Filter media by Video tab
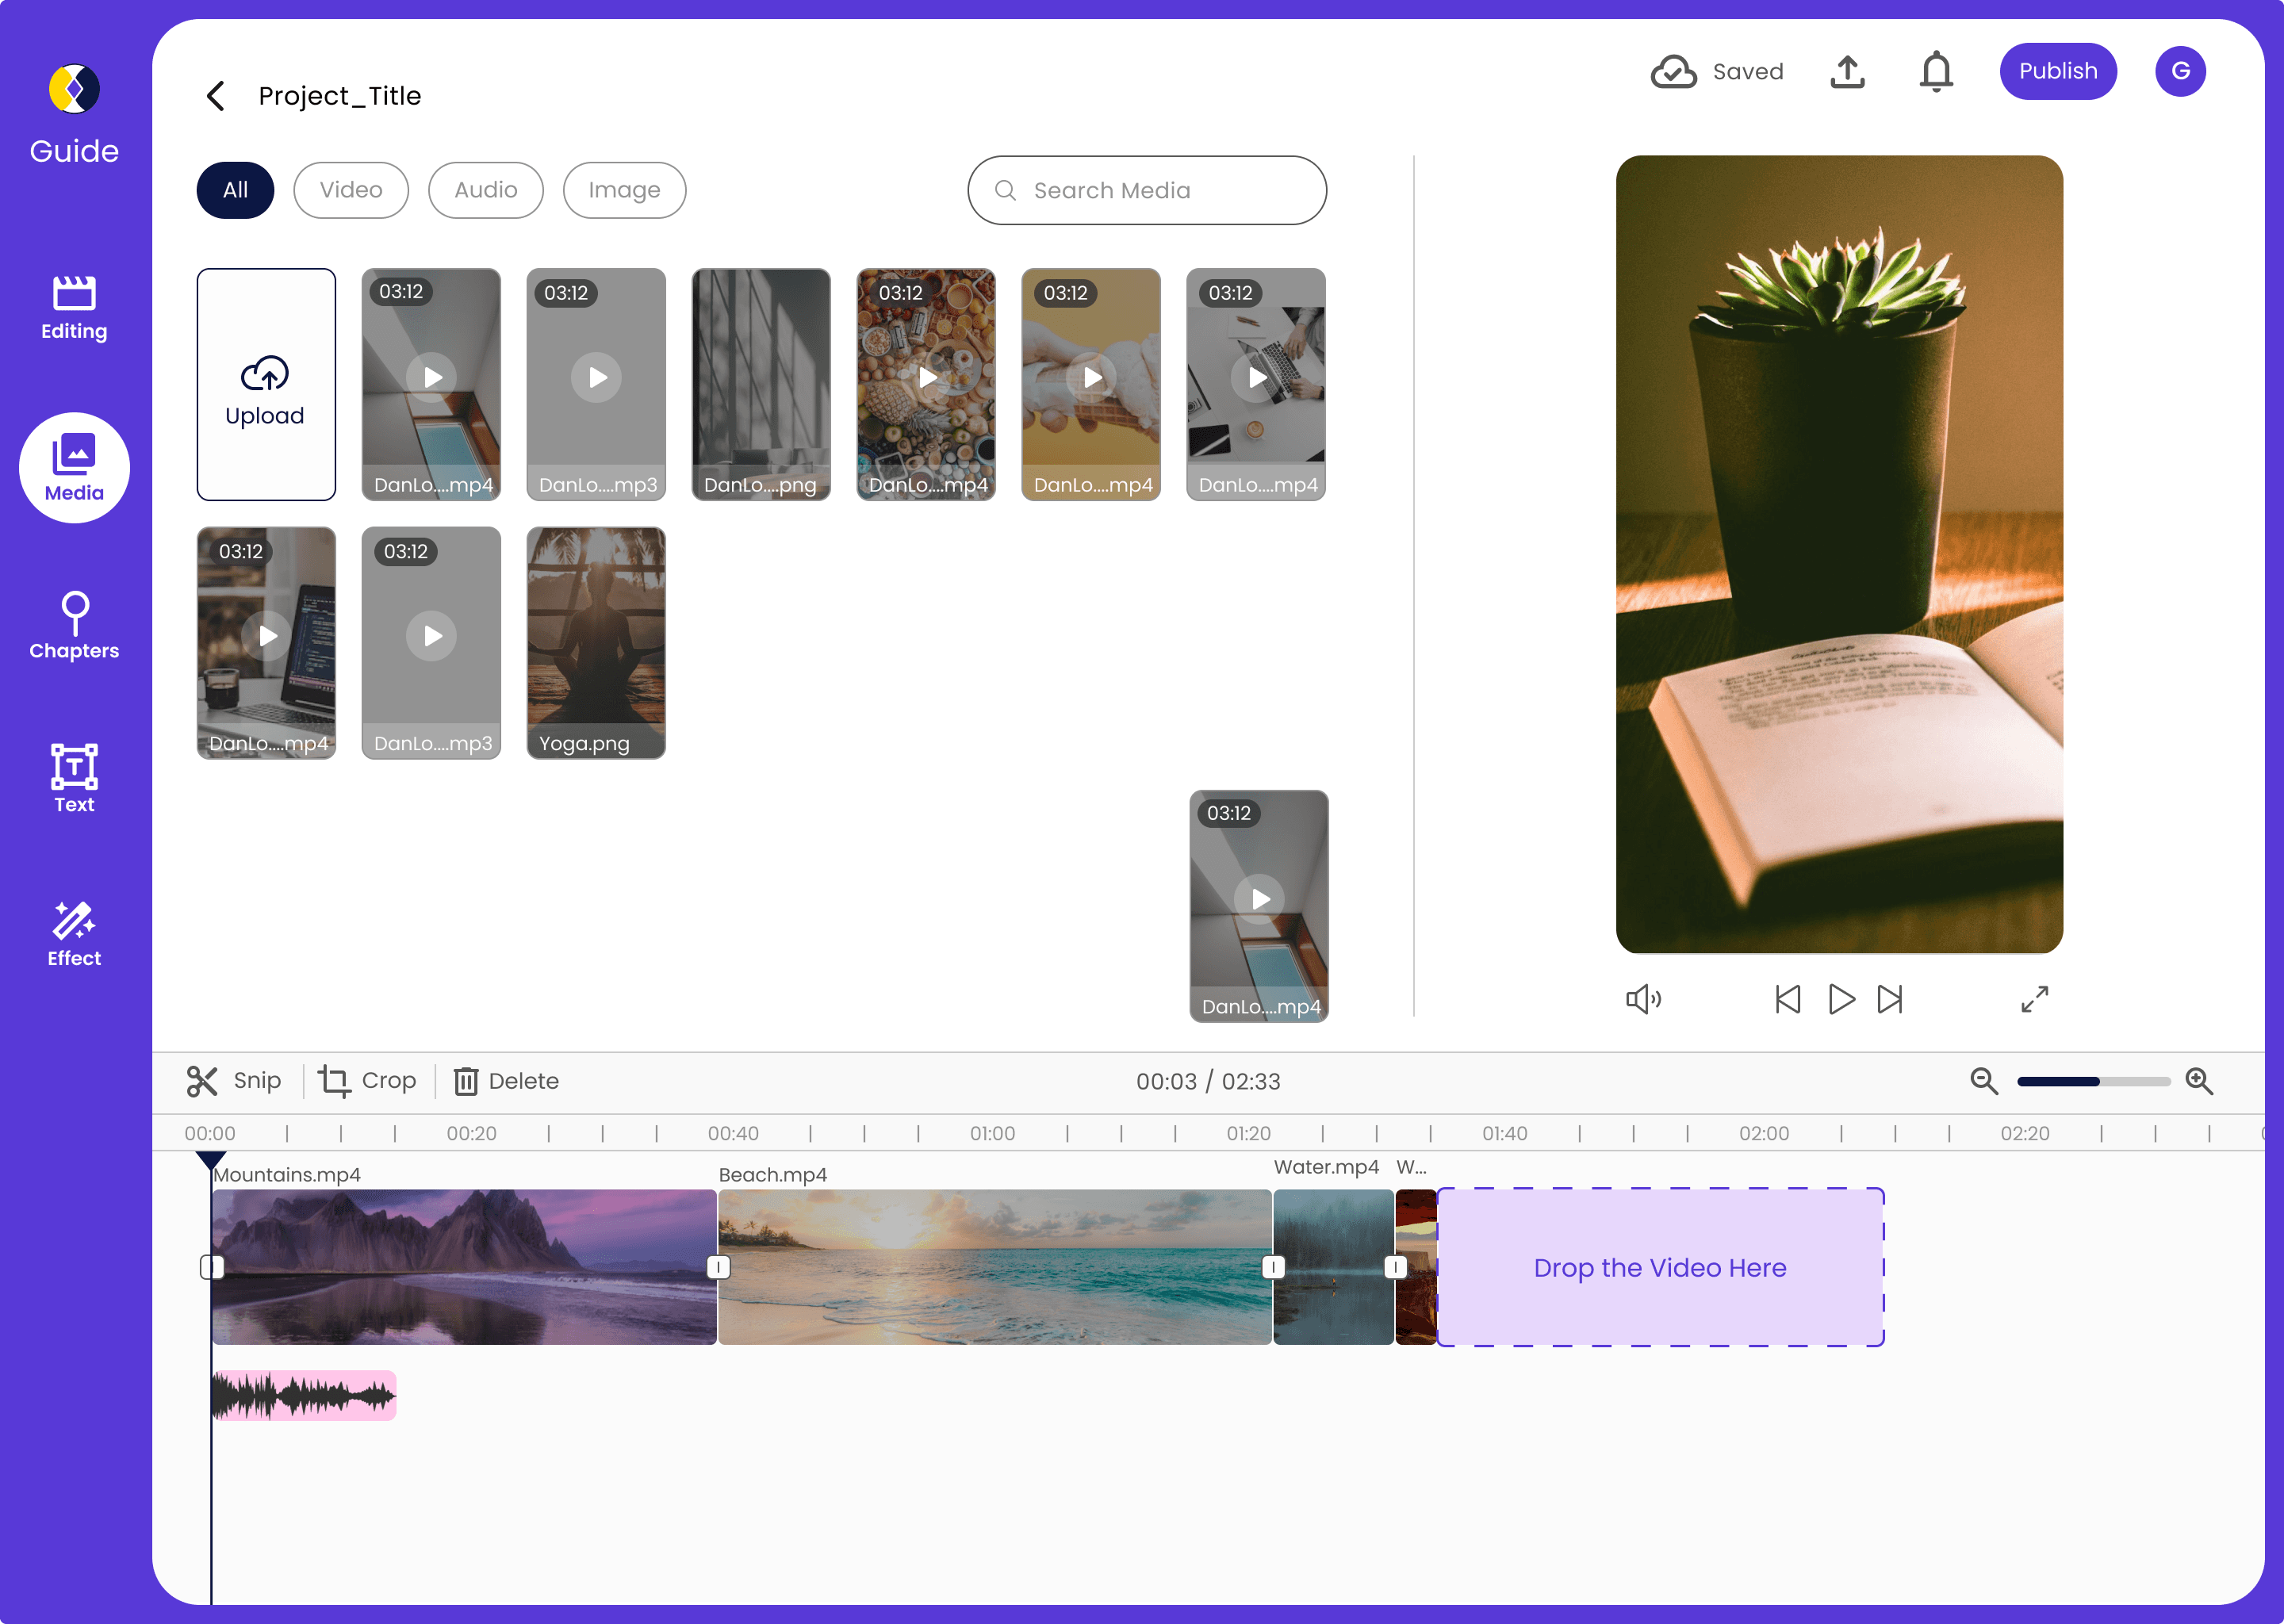 pos(351,190)
